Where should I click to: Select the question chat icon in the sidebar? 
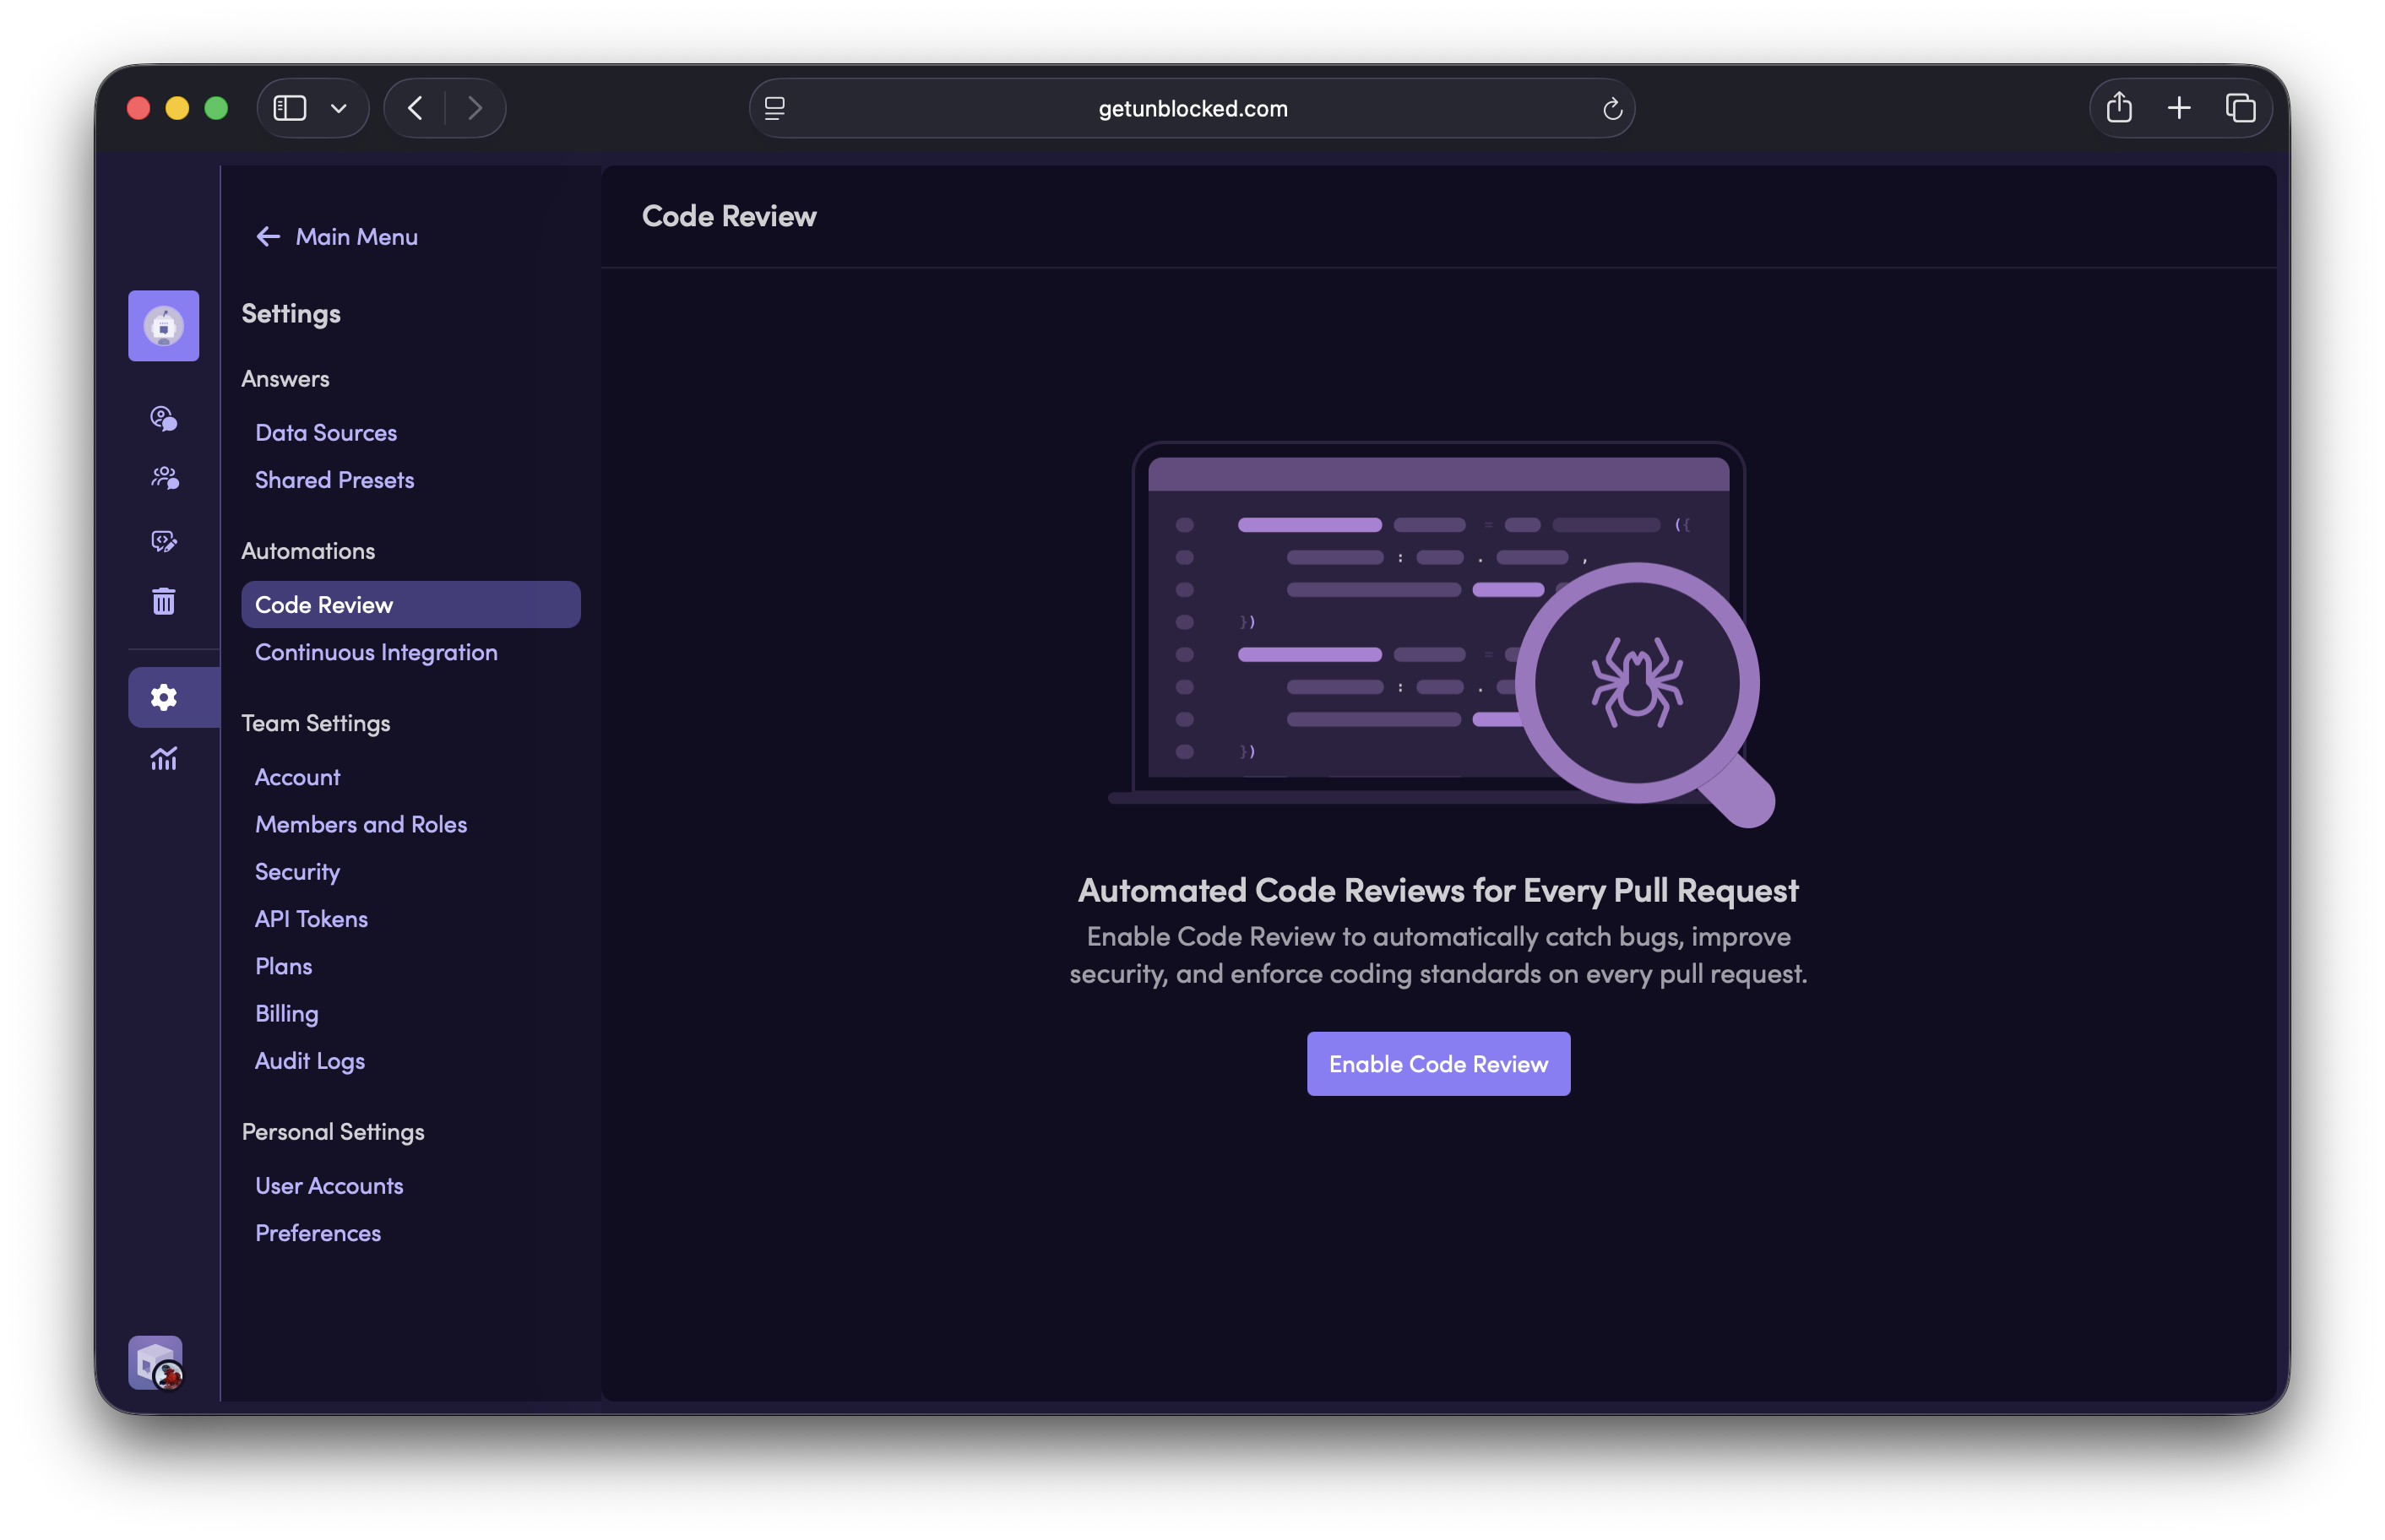tap(163, 418)
